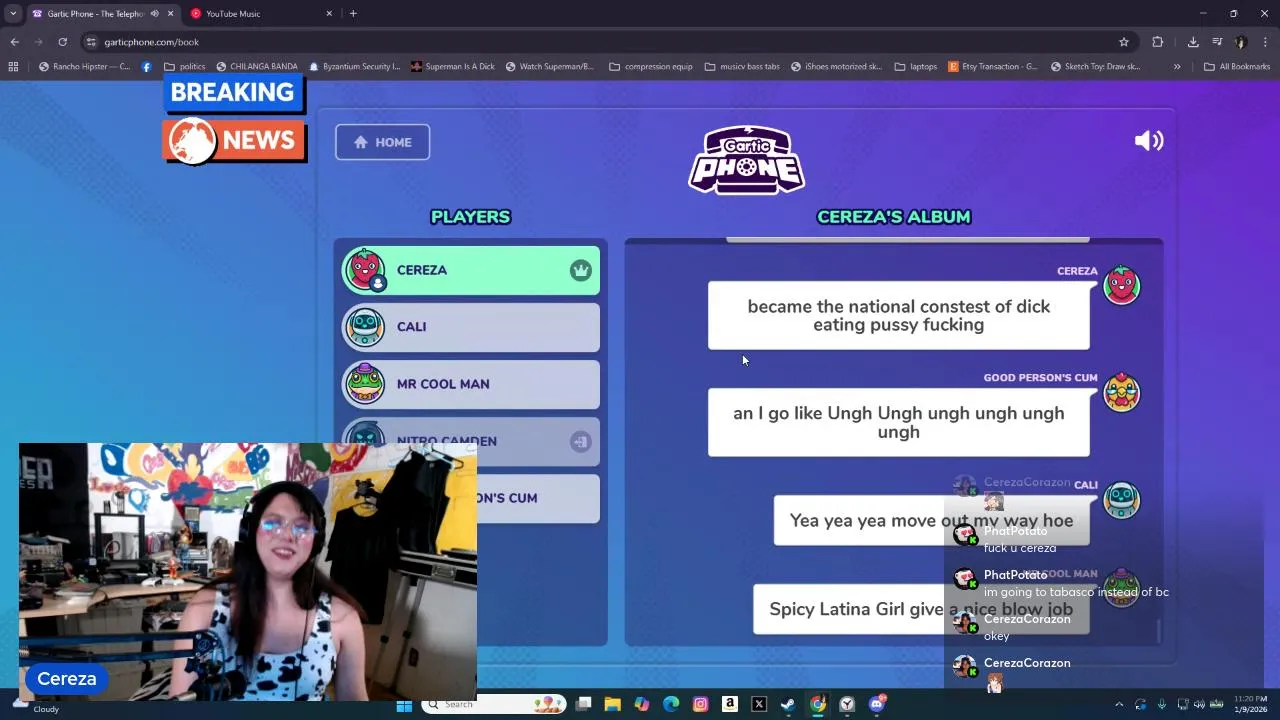Open the browser profile avatar
This screenshot has width=1280, height=720.
point(1241,42)
